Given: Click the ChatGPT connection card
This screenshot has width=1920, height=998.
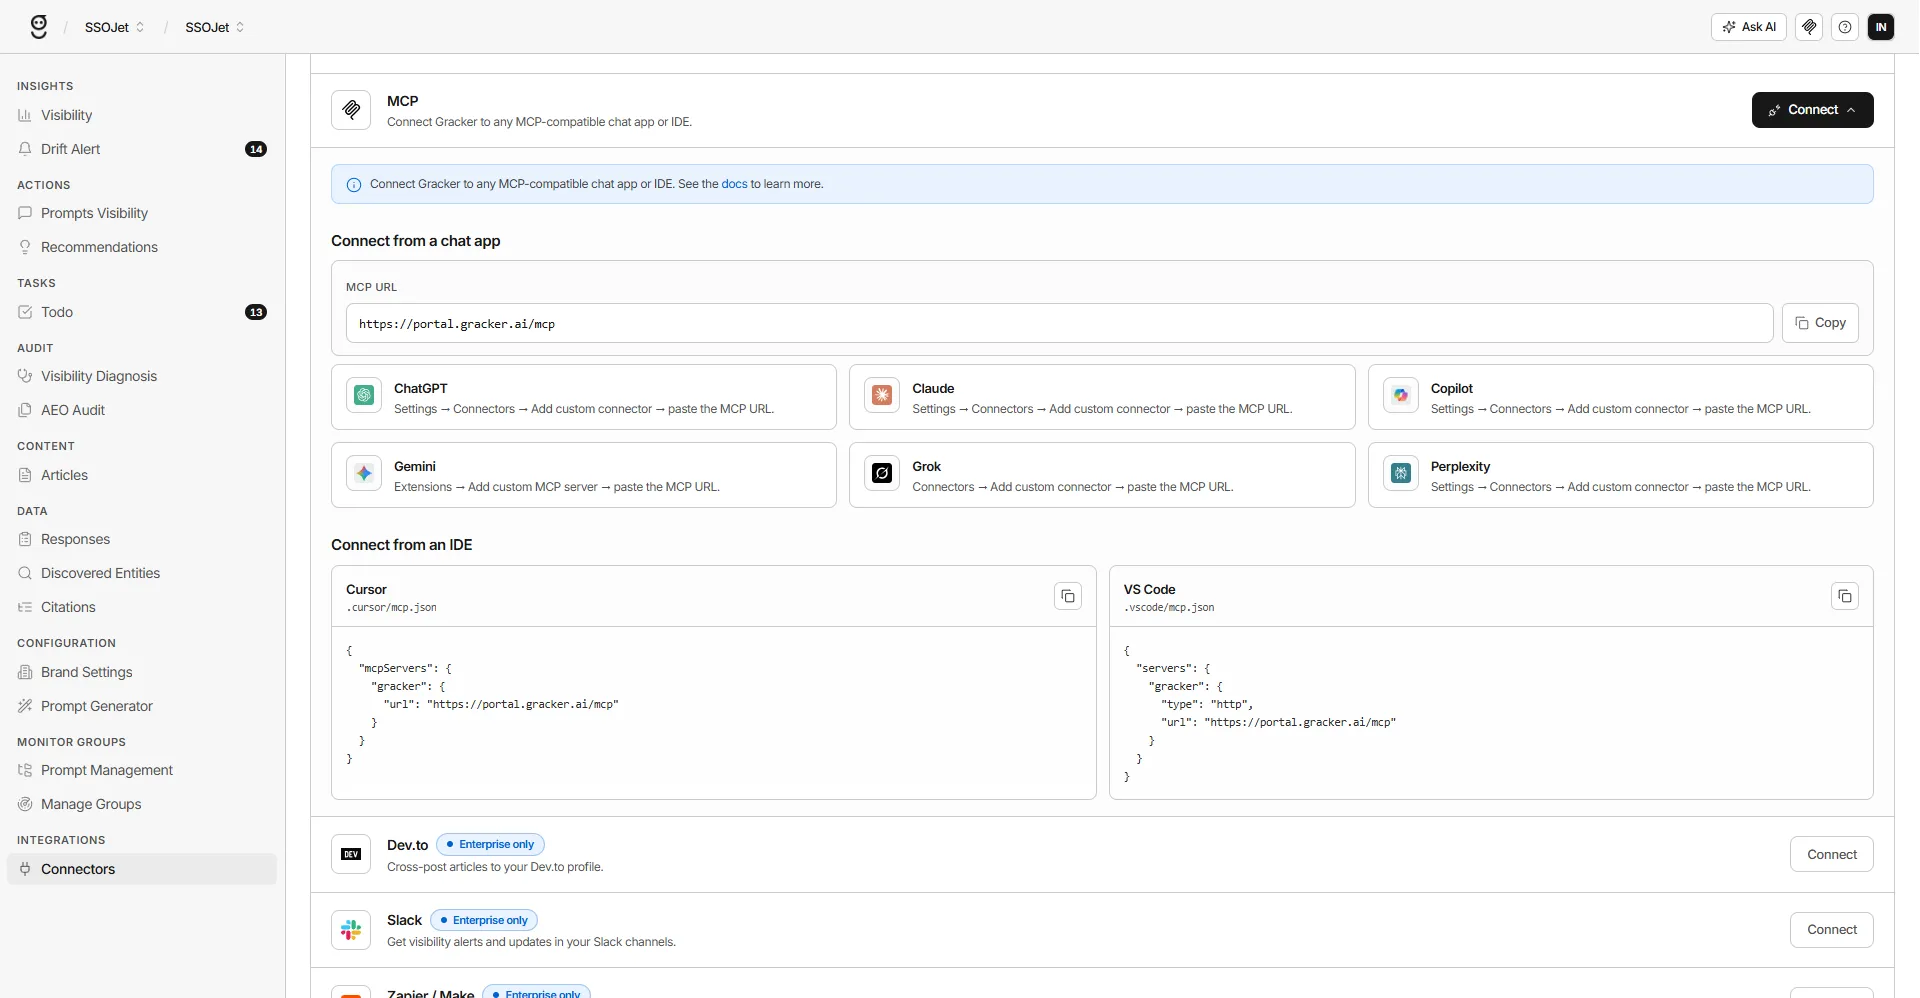Looking at the screenshot, I should (584, 397).
